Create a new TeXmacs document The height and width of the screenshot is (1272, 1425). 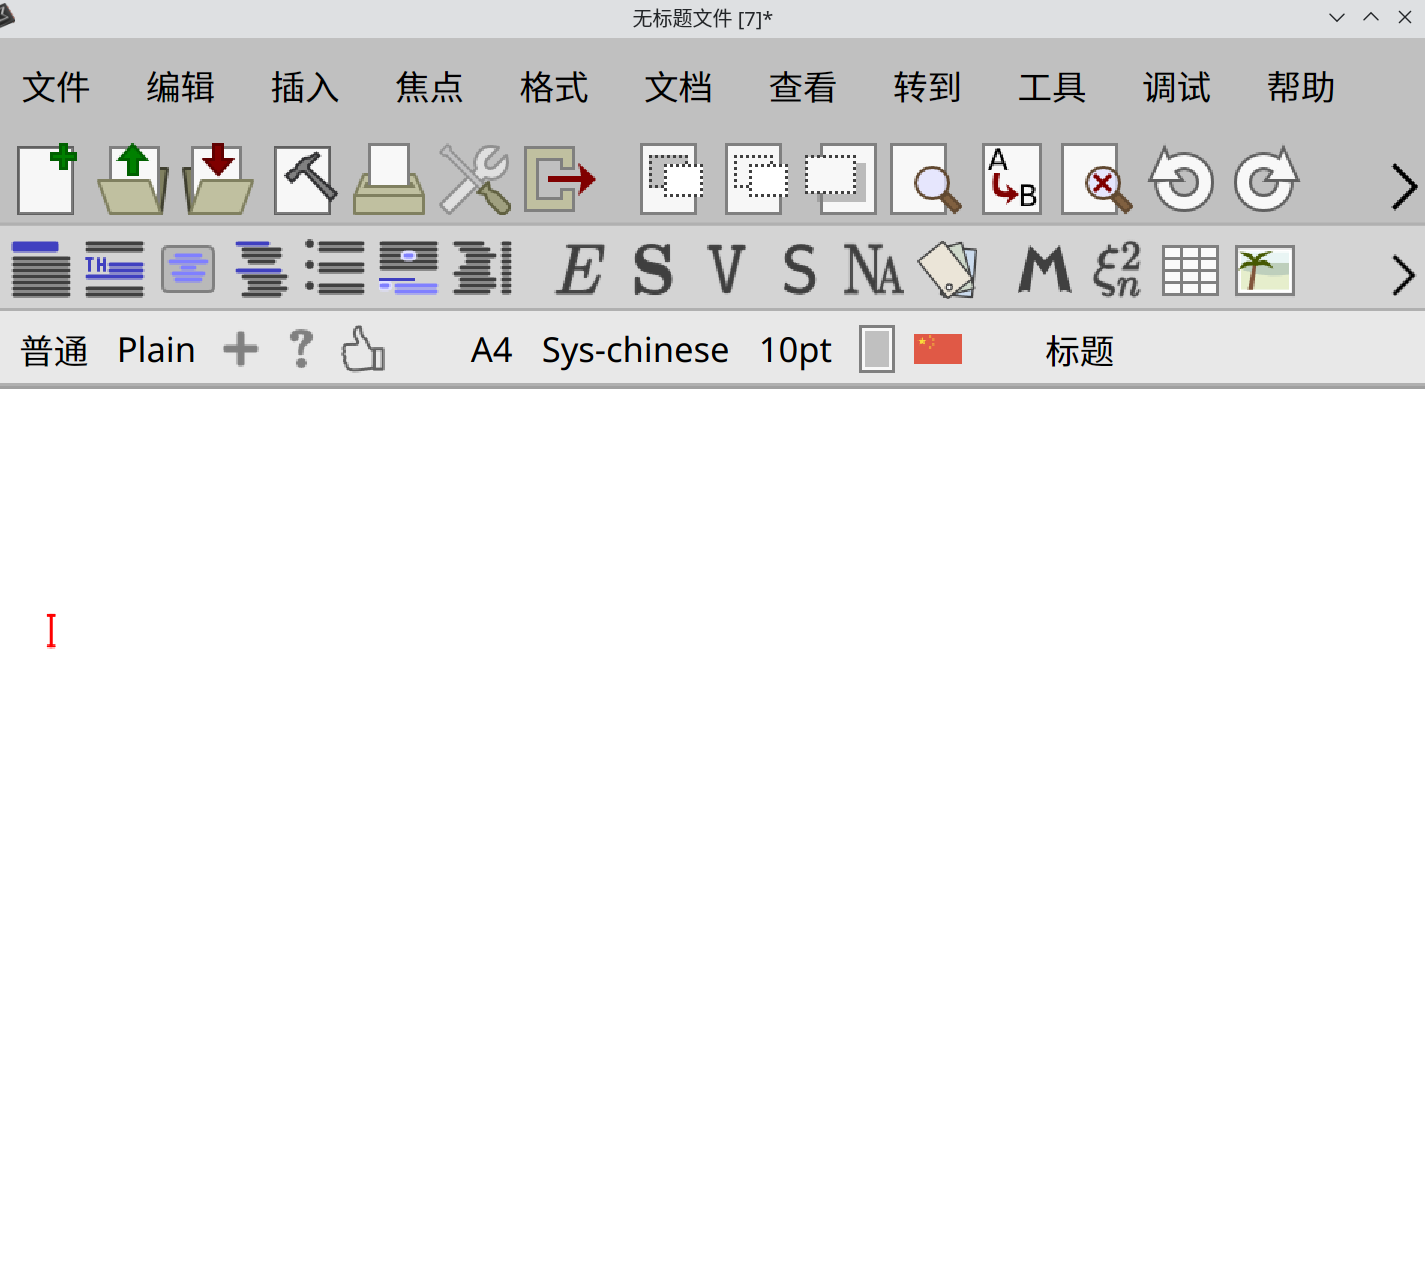click(x=46, y=180)
